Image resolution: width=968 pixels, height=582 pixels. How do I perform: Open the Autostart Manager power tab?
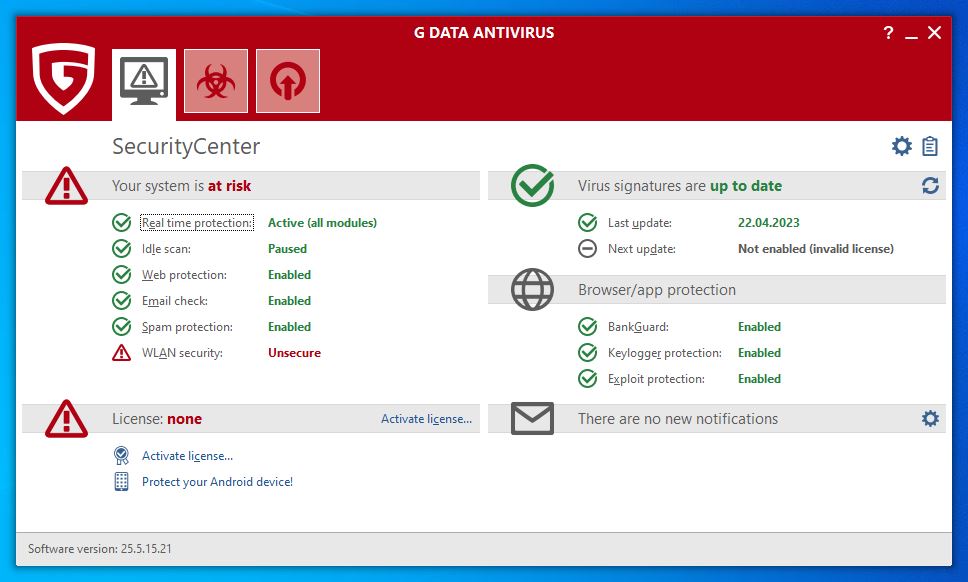pyautogui.click(x=288, y=81)
